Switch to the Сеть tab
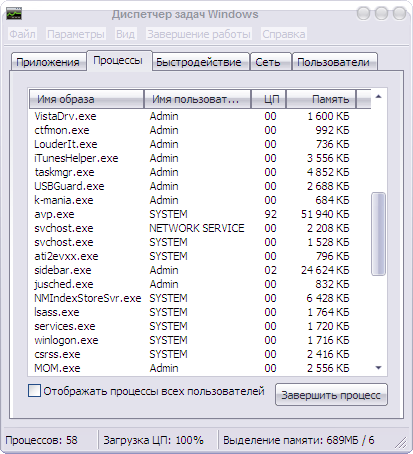 (x=270, y=62)
